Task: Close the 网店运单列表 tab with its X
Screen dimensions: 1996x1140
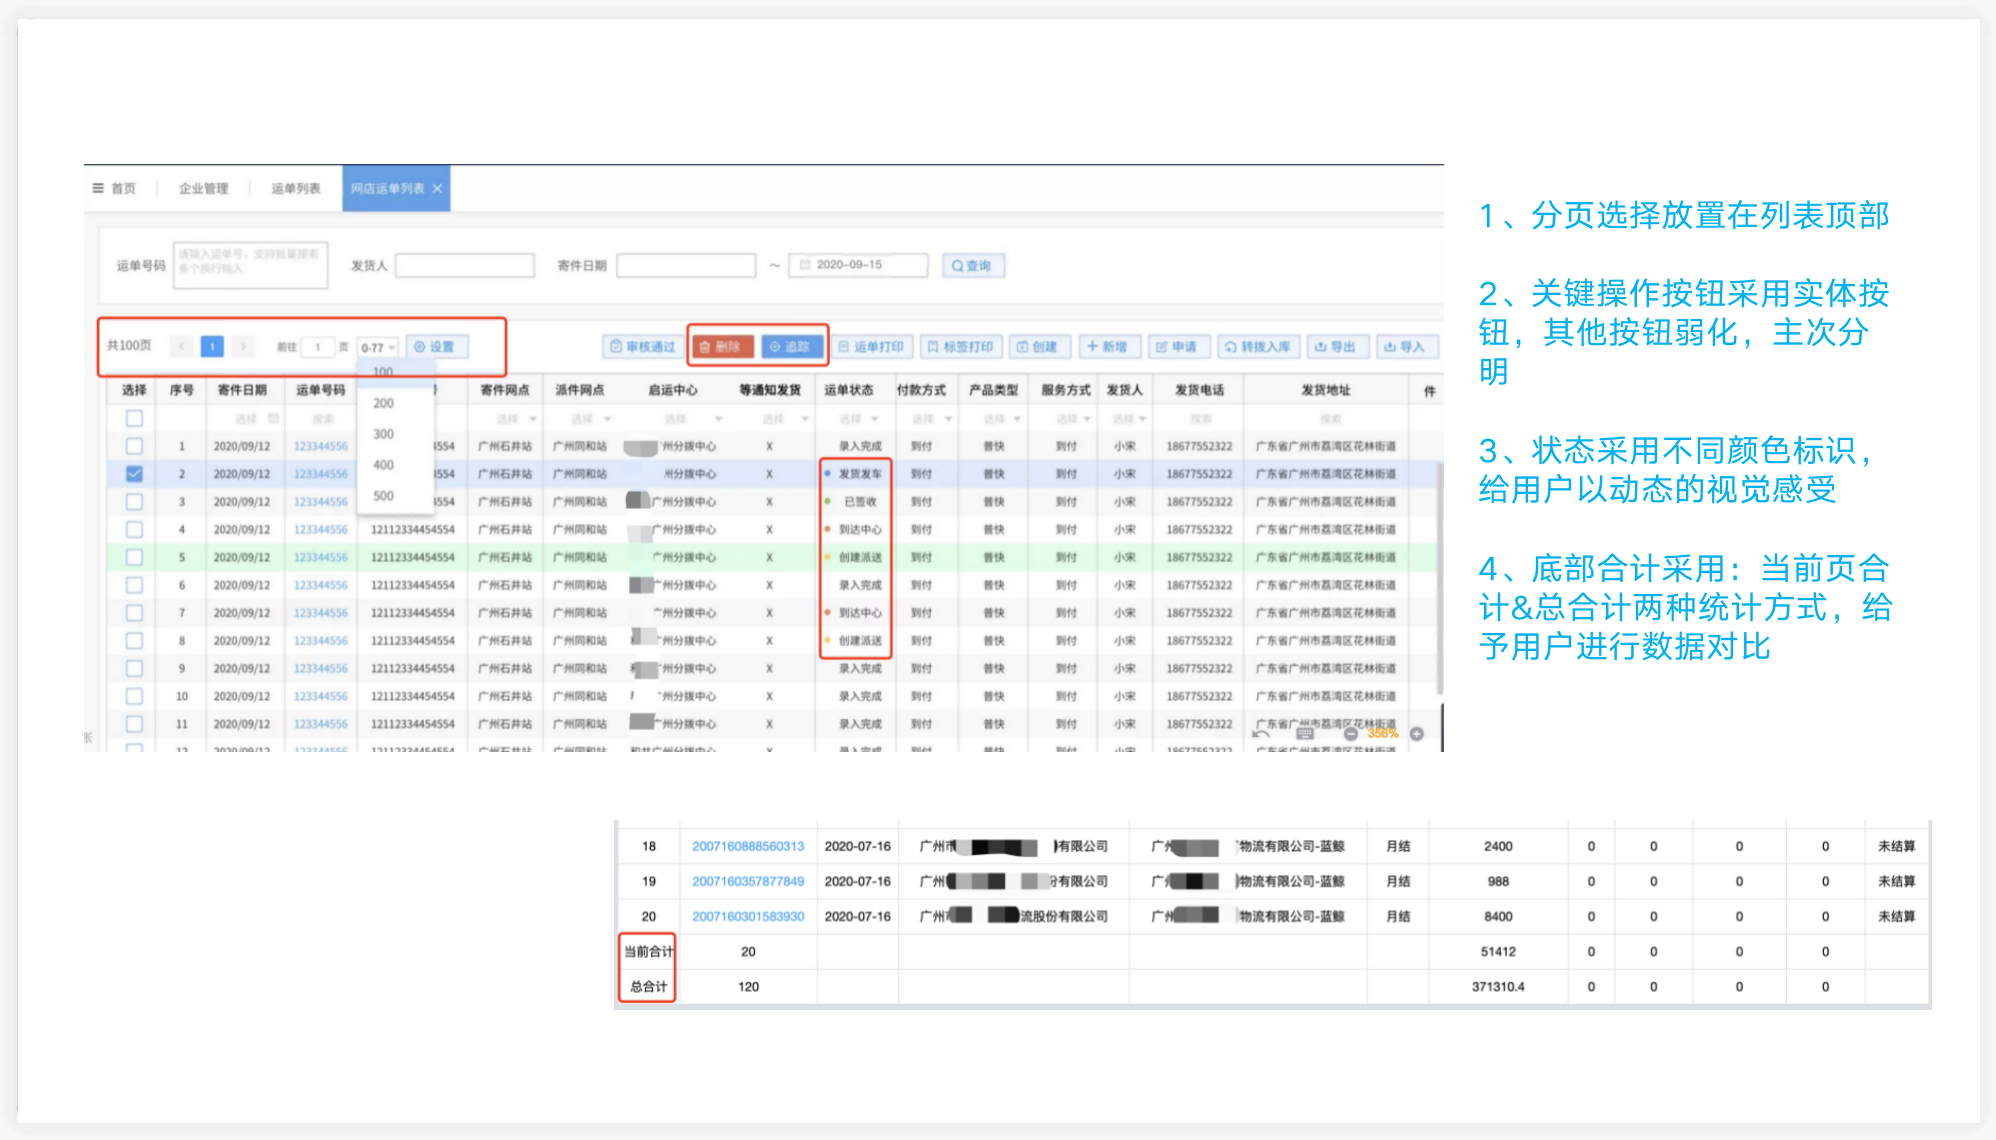Action: 437,188
